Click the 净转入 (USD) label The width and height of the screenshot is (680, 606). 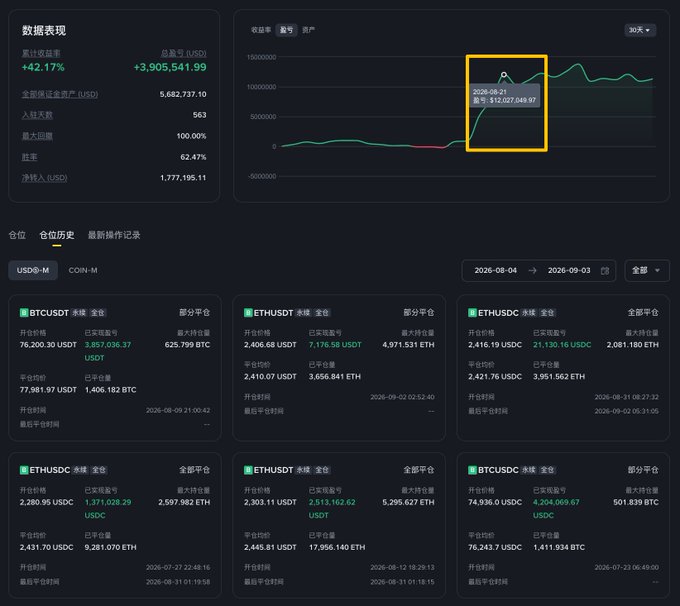tap(44, 178)
